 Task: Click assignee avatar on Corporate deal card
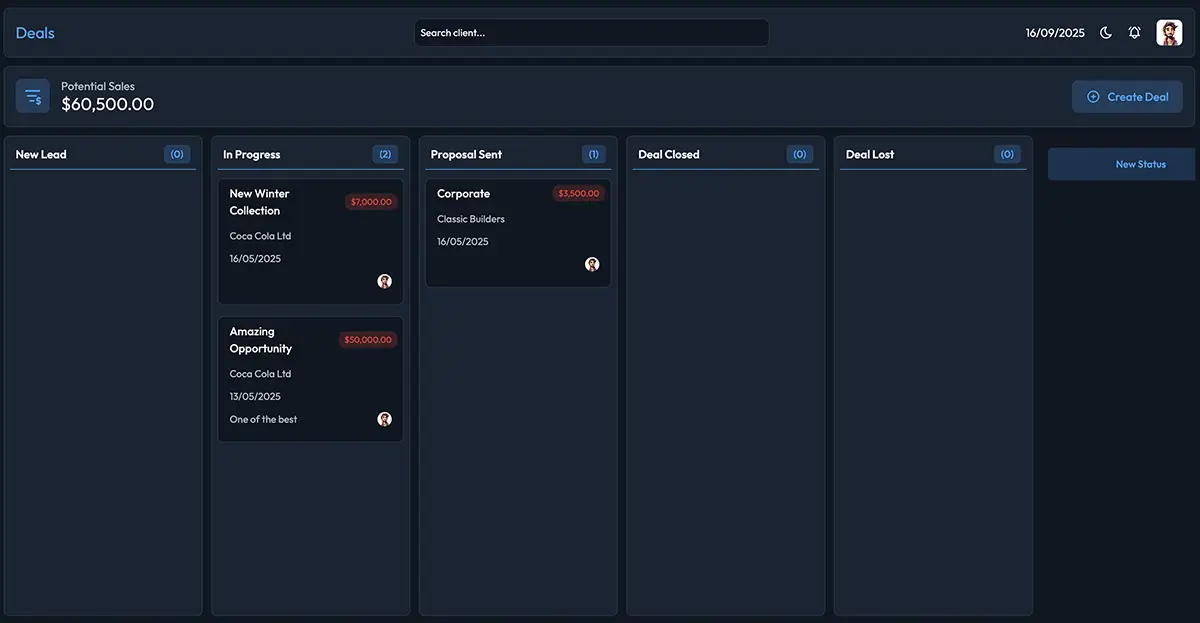click(592, 265)
